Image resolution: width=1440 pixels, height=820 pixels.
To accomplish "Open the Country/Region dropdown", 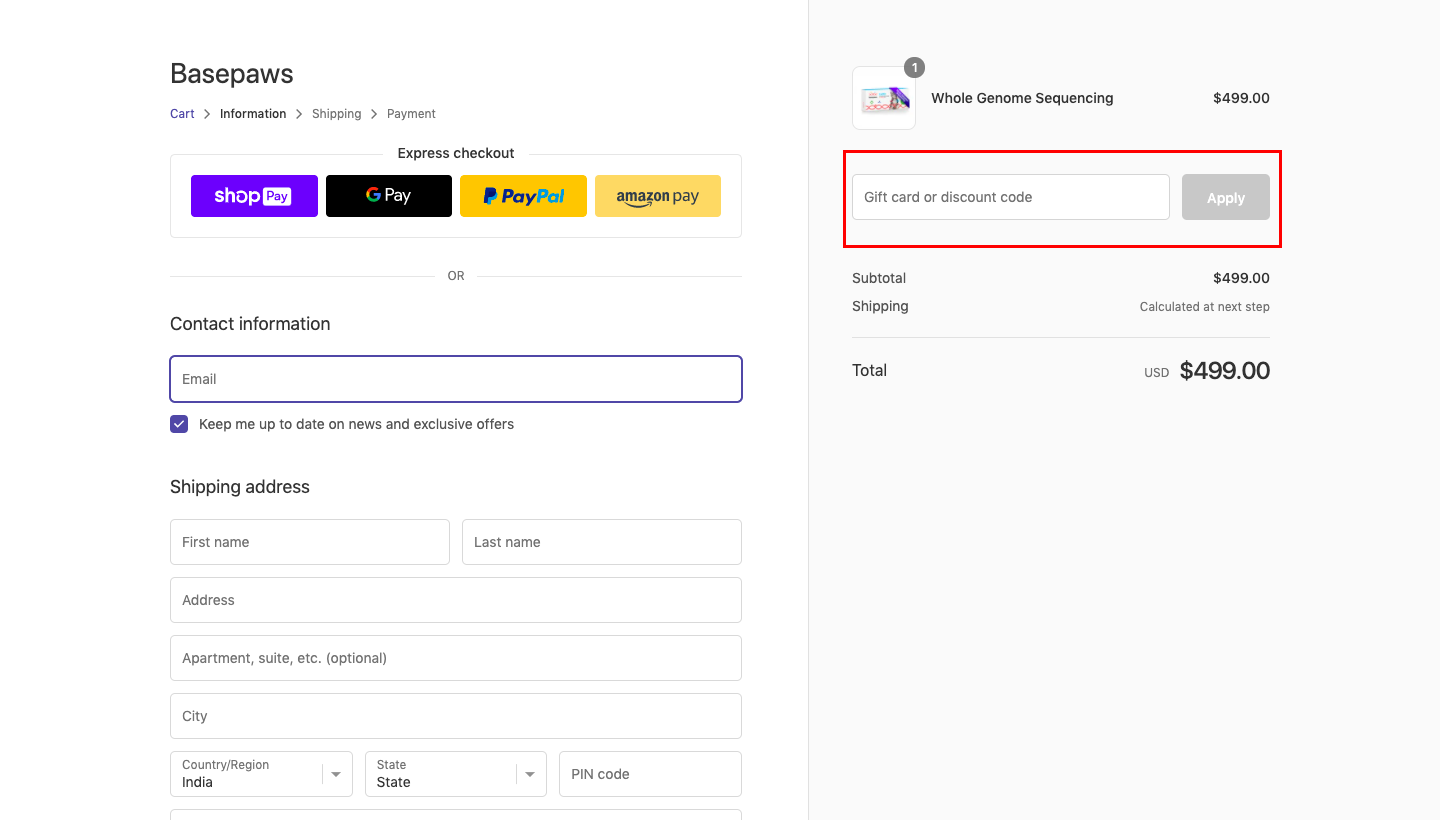I will coord(261,774).
